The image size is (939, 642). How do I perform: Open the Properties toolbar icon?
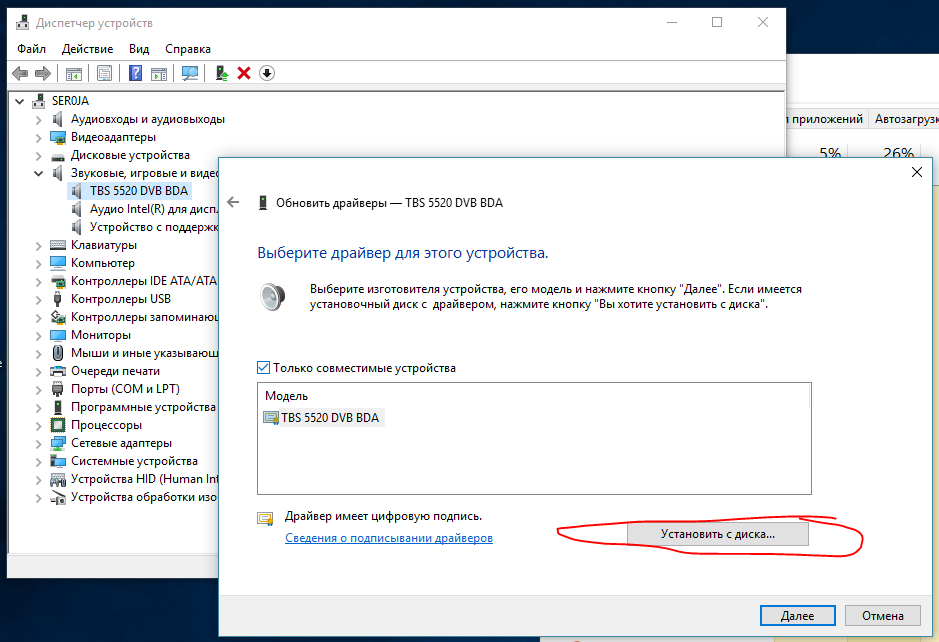tap(104, 73)
